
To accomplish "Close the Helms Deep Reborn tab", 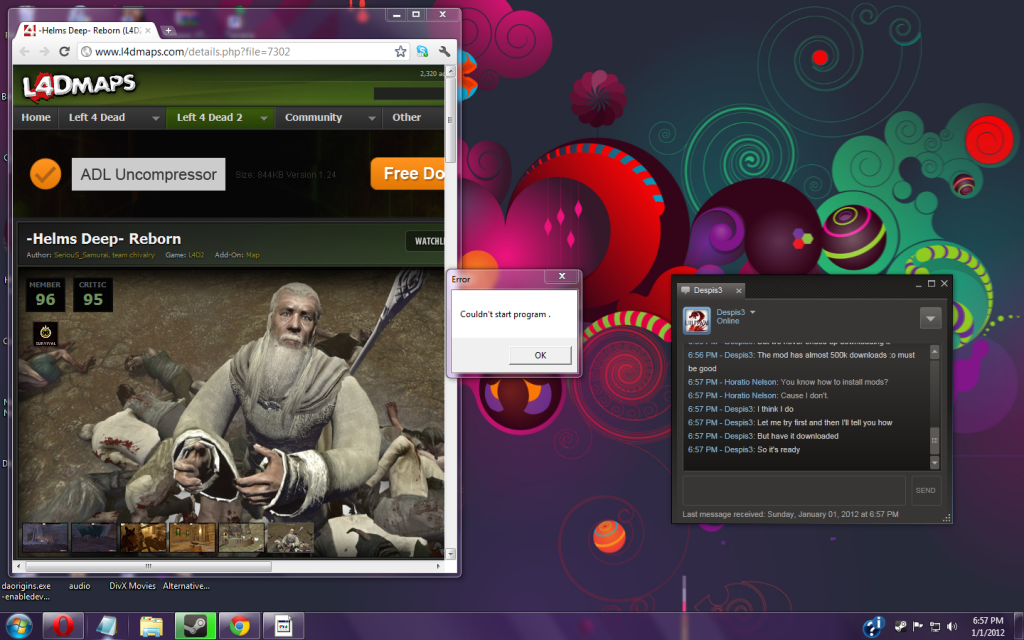I will (148, 30).
